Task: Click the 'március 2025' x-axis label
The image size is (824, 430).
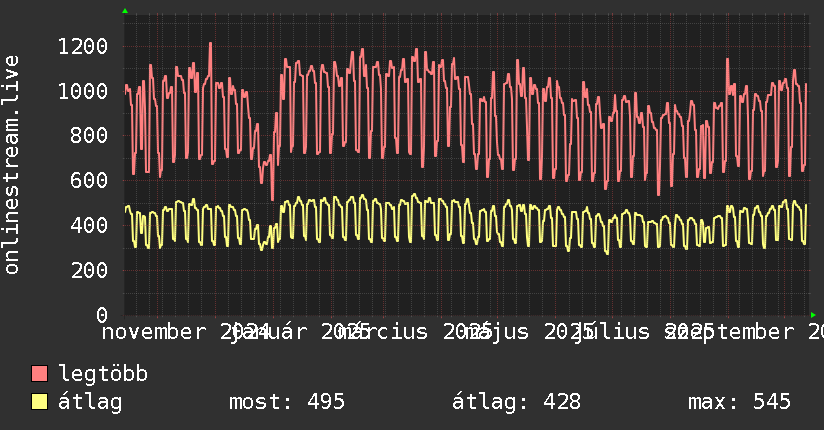Action: point(415,332)
